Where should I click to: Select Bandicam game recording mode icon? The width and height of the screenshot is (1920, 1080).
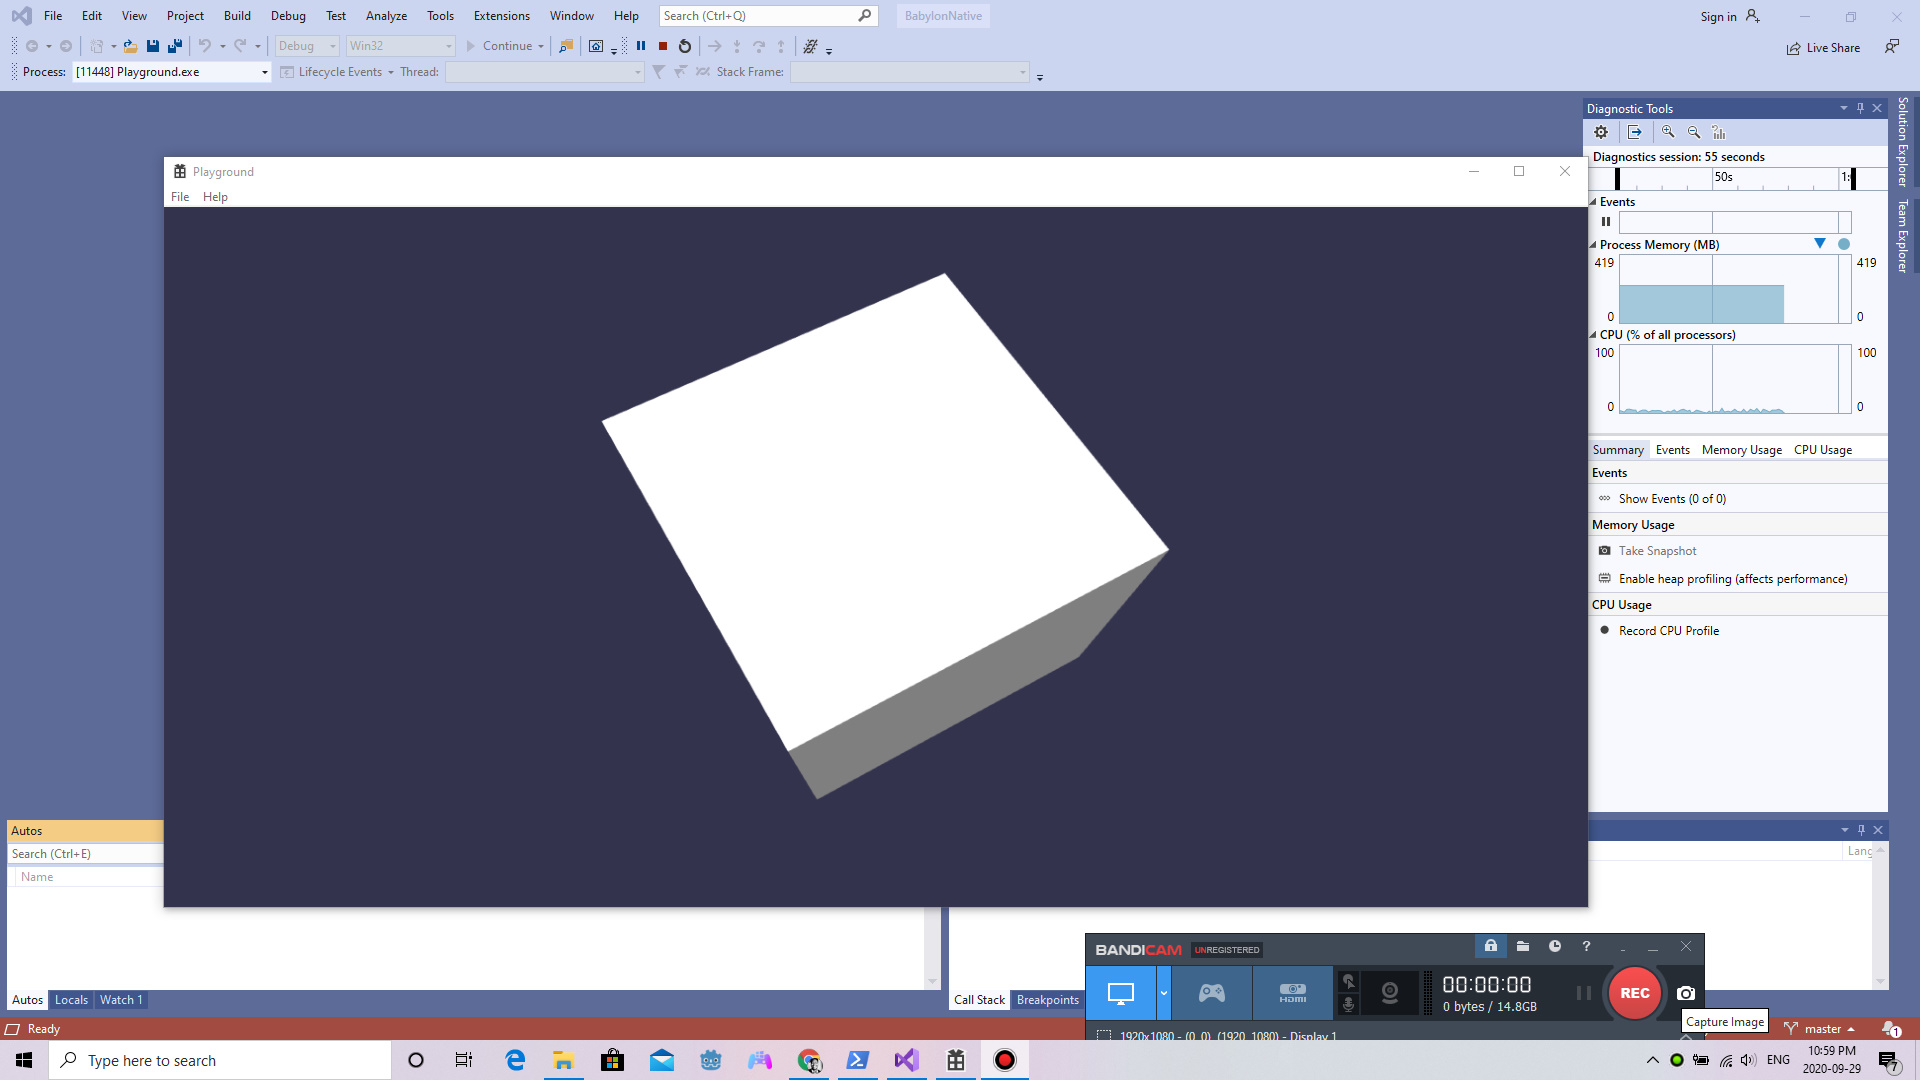[x=1212, y=993]
